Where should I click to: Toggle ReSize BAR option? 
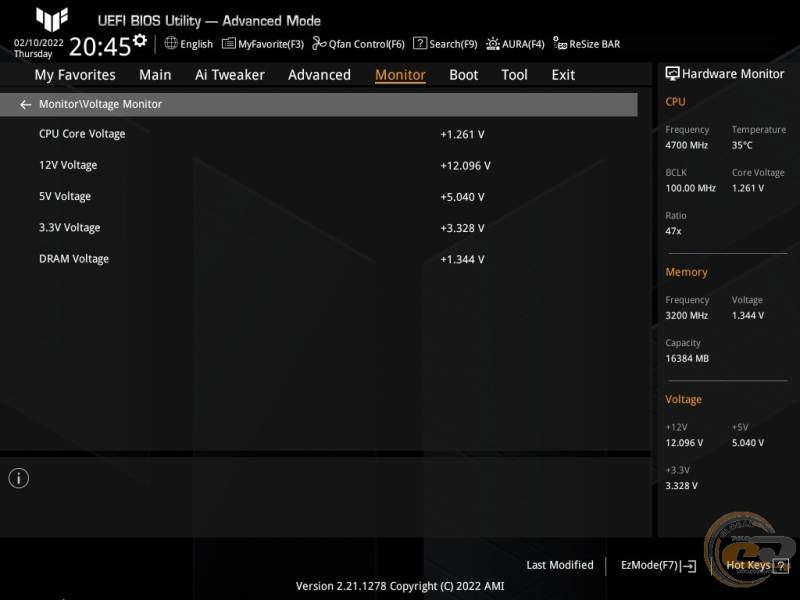[587, 44]
